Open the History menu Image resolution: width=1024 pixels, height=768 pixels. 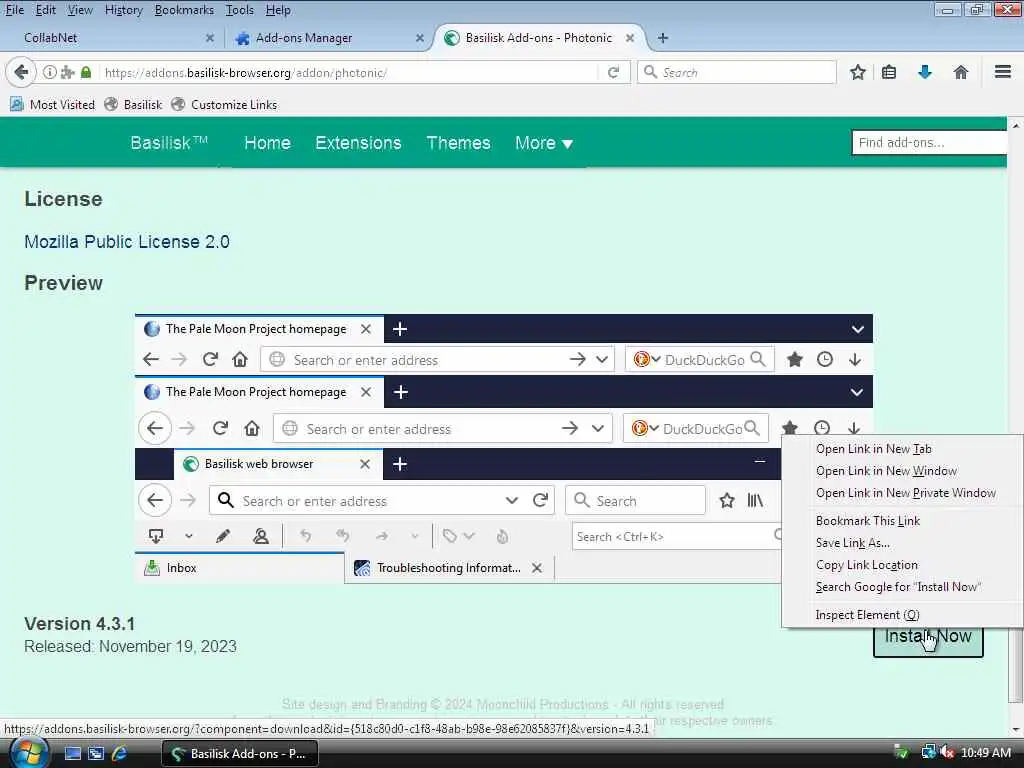click(123, 10)
